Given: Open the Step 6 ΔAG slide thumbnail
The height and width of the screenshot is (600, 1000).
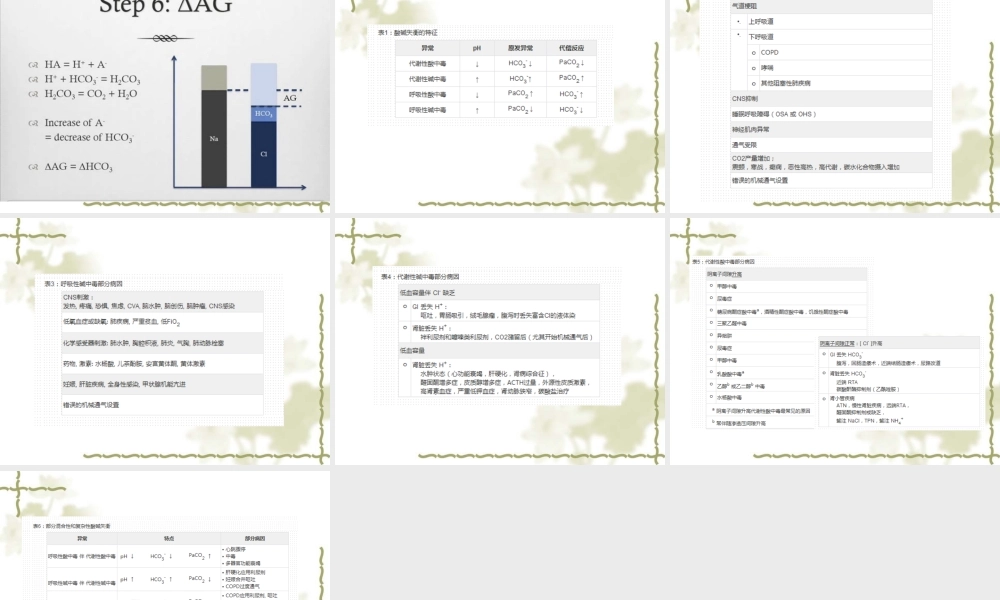Looking at the screenshot, I should pos(165,100).
